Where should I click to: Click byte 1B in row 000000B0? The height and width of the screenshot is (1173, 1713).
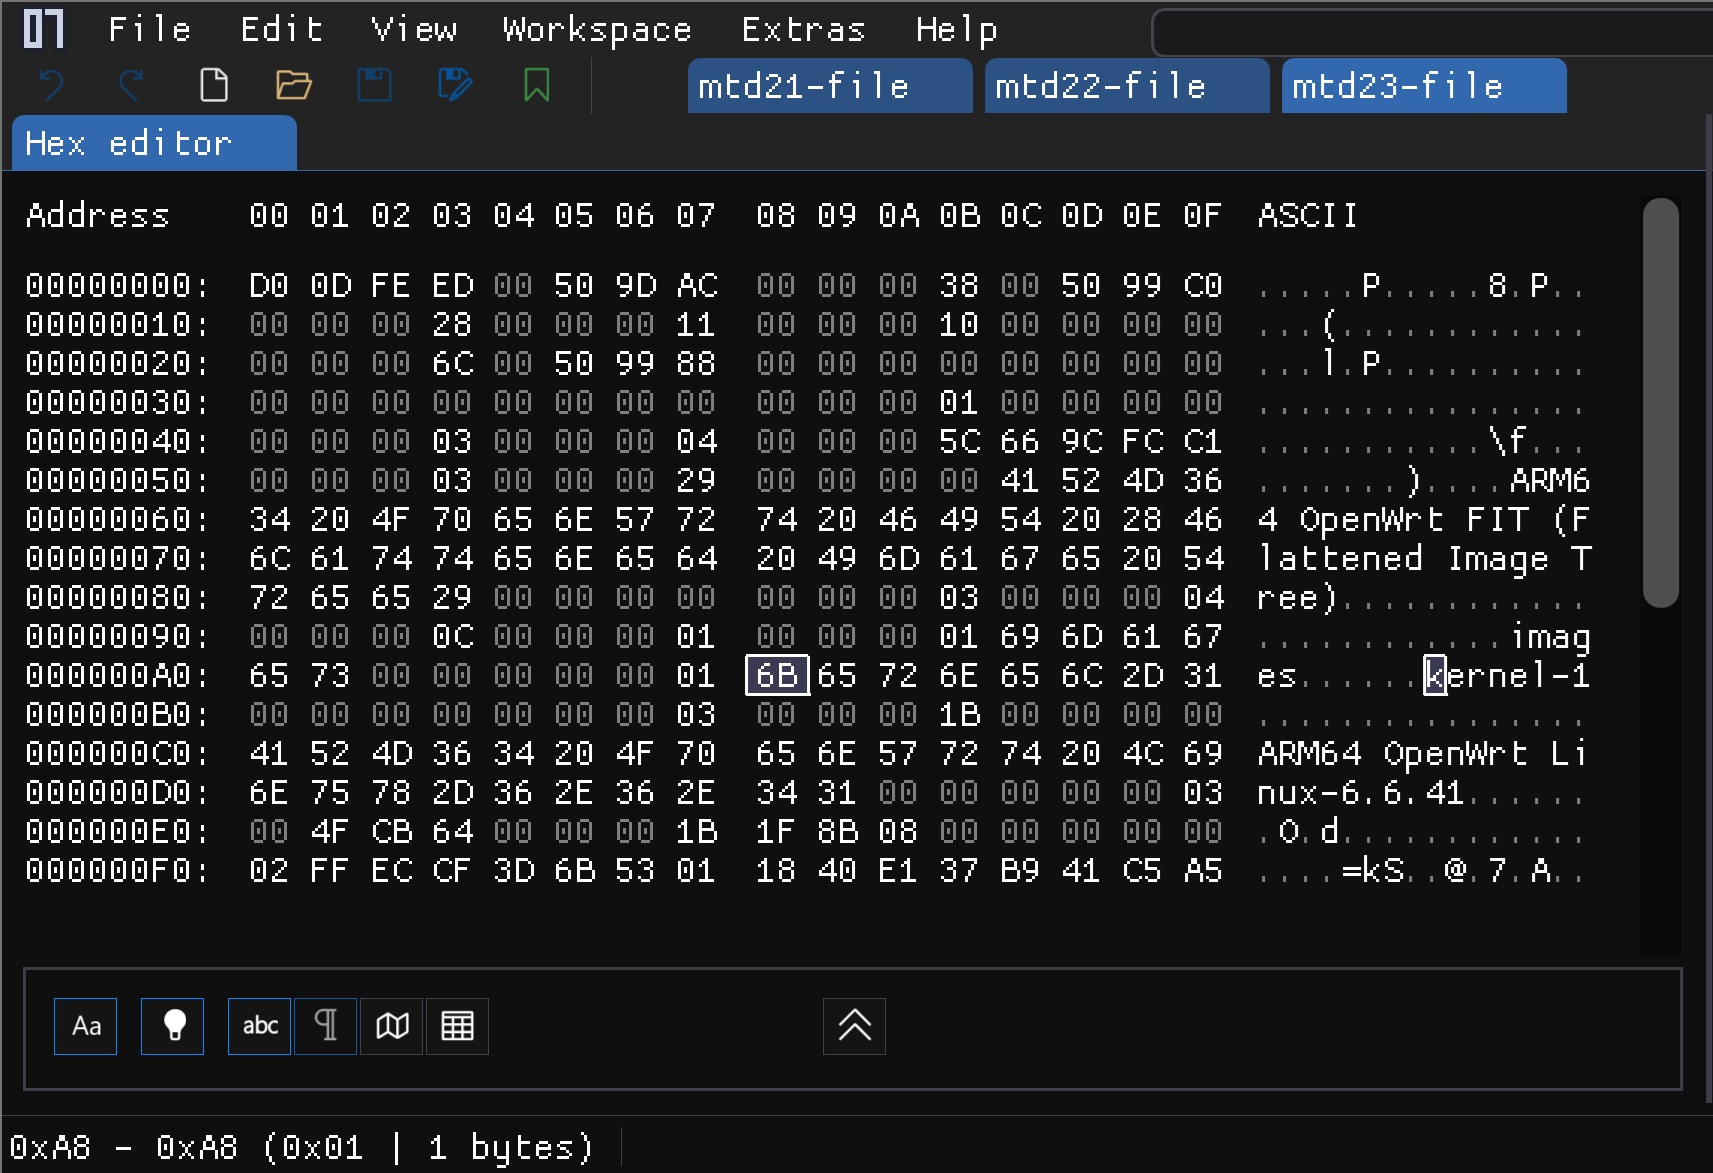959,714
